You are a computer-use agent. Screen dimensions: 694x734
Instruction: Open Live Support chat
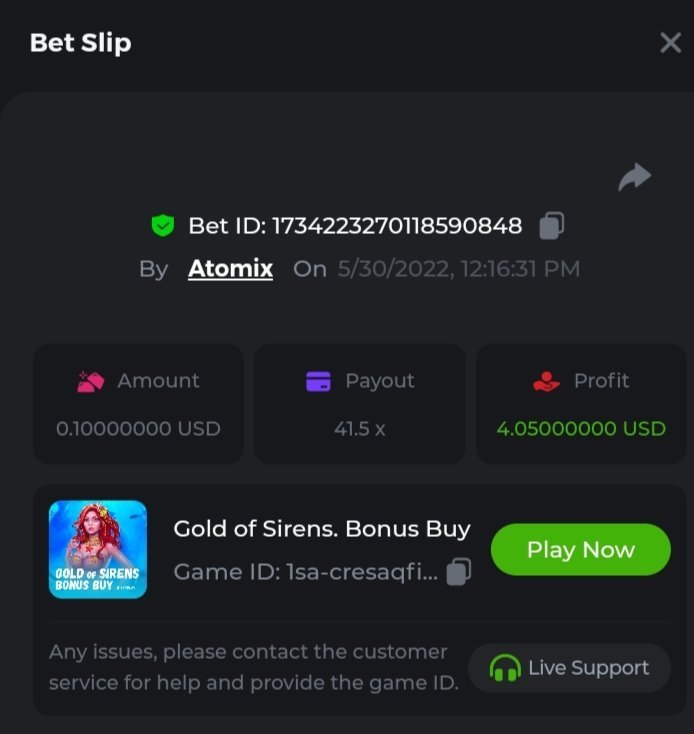(x=569, y=668)
